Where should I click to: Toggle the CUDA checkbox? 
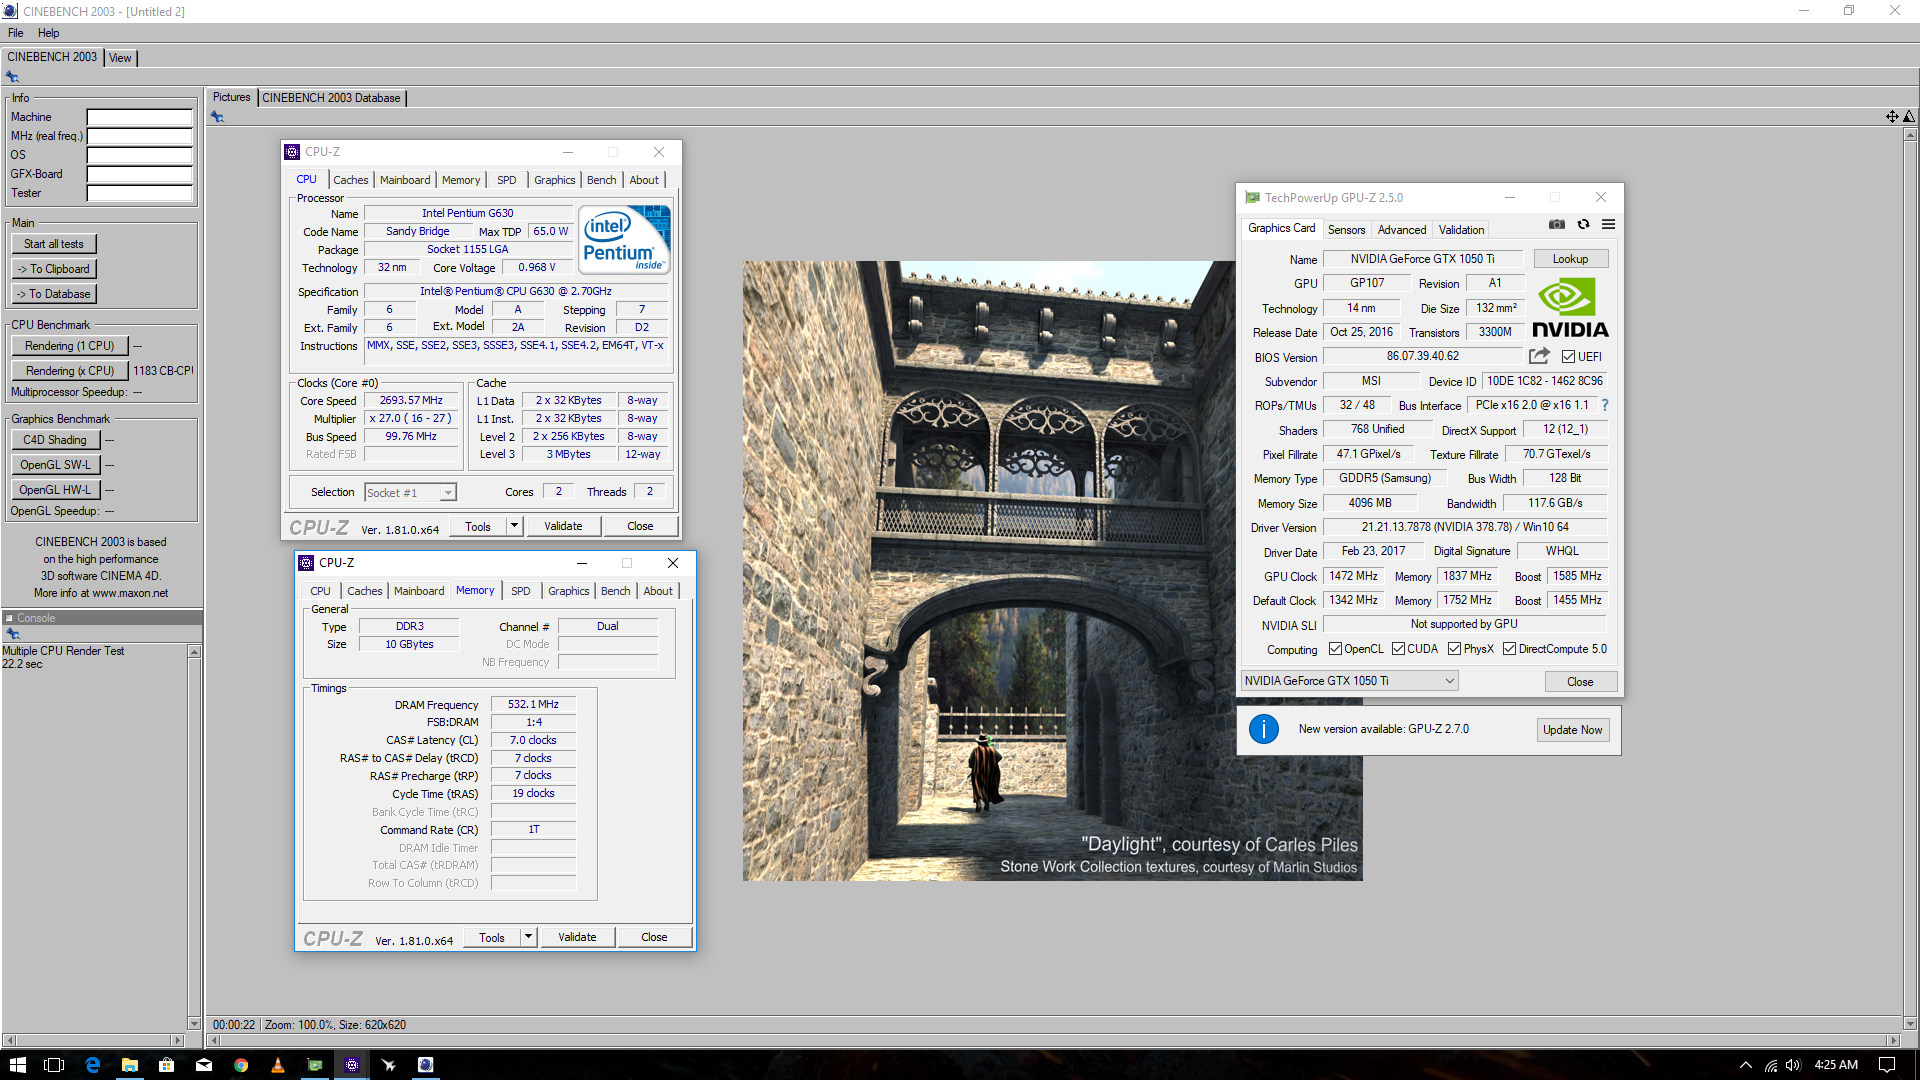(1398, 649)
